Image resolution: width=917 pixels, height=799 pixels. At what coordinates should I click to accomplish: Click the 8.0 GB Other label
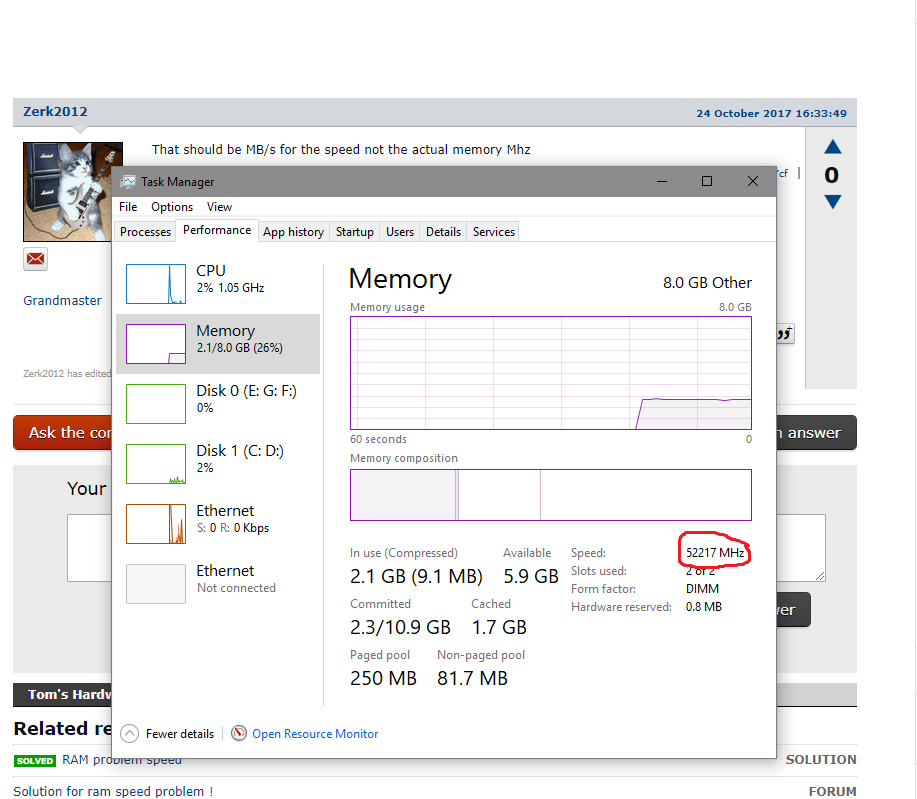(707, 283)
